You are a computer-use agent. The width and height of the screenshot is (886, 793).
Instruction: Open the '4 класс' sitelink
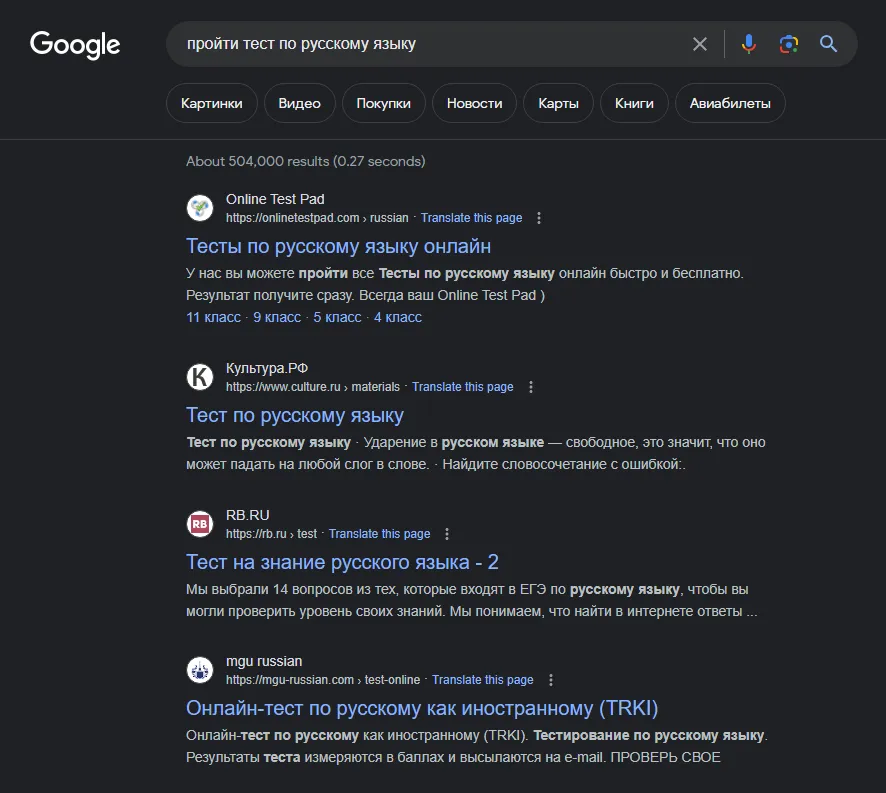(398, 318)
